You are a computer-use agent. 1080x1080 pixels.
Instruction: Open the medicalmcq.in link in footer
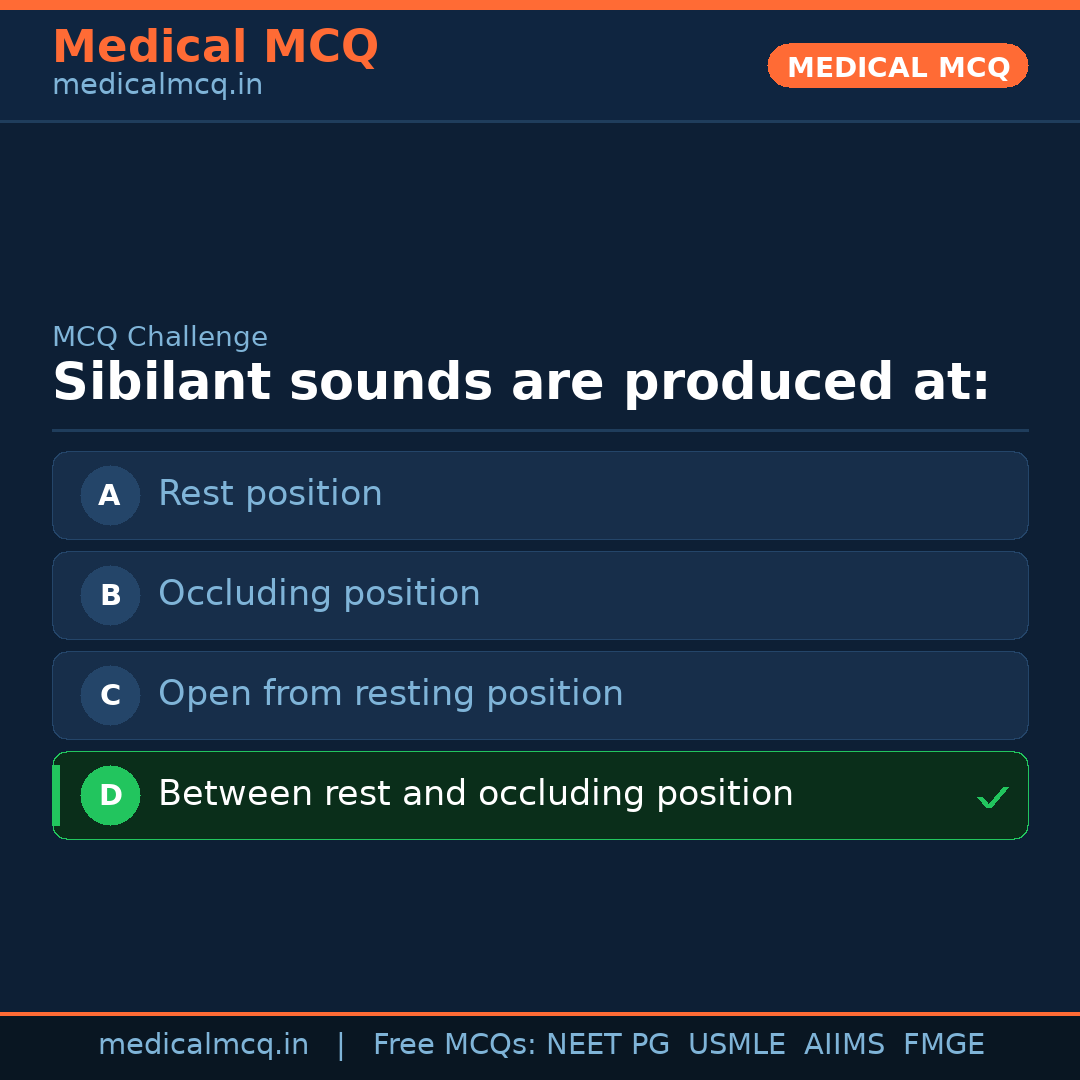pyautogui.click(x=203, y=1045)
